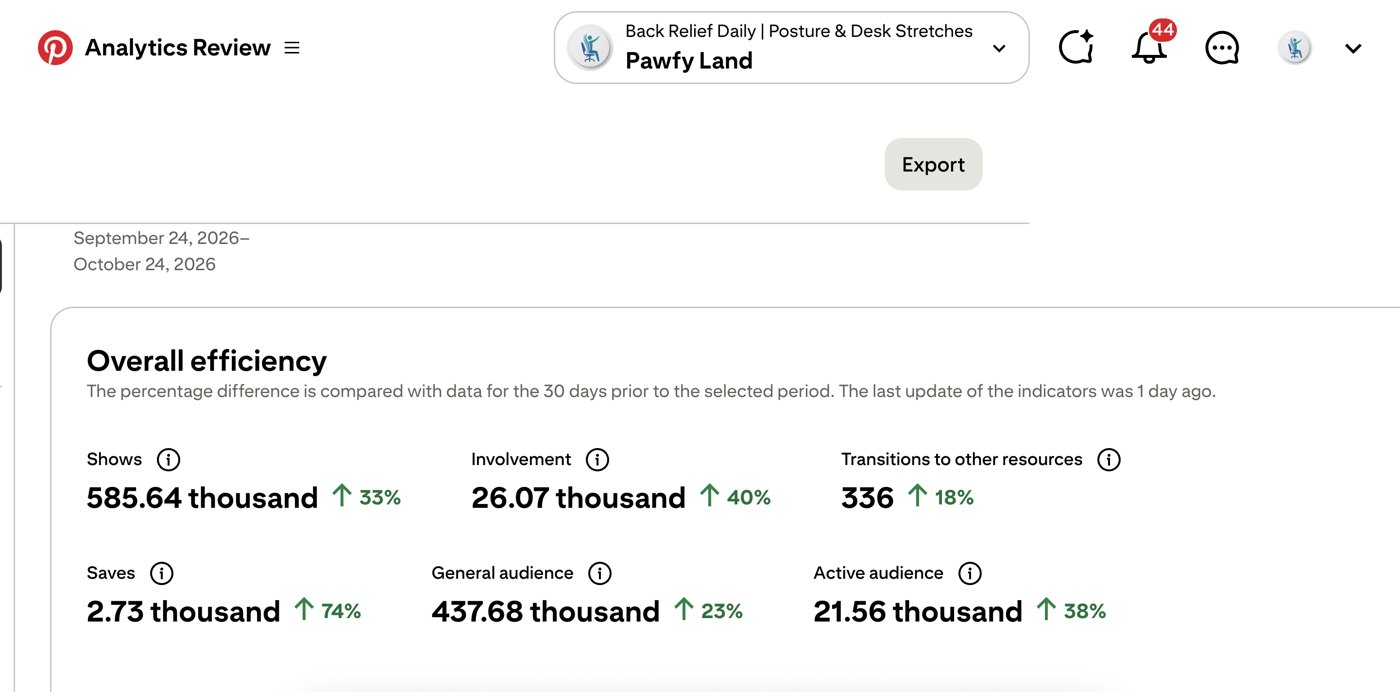Click the Analytics Review title
The image size is (1400, 692).
click(x=178, y=48)
